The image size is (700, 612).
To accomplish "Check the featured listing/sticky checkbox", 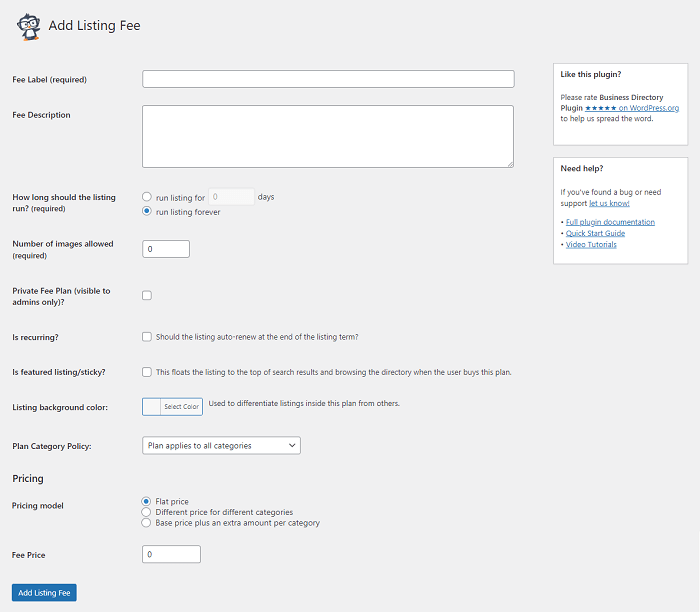I will 147,372.
